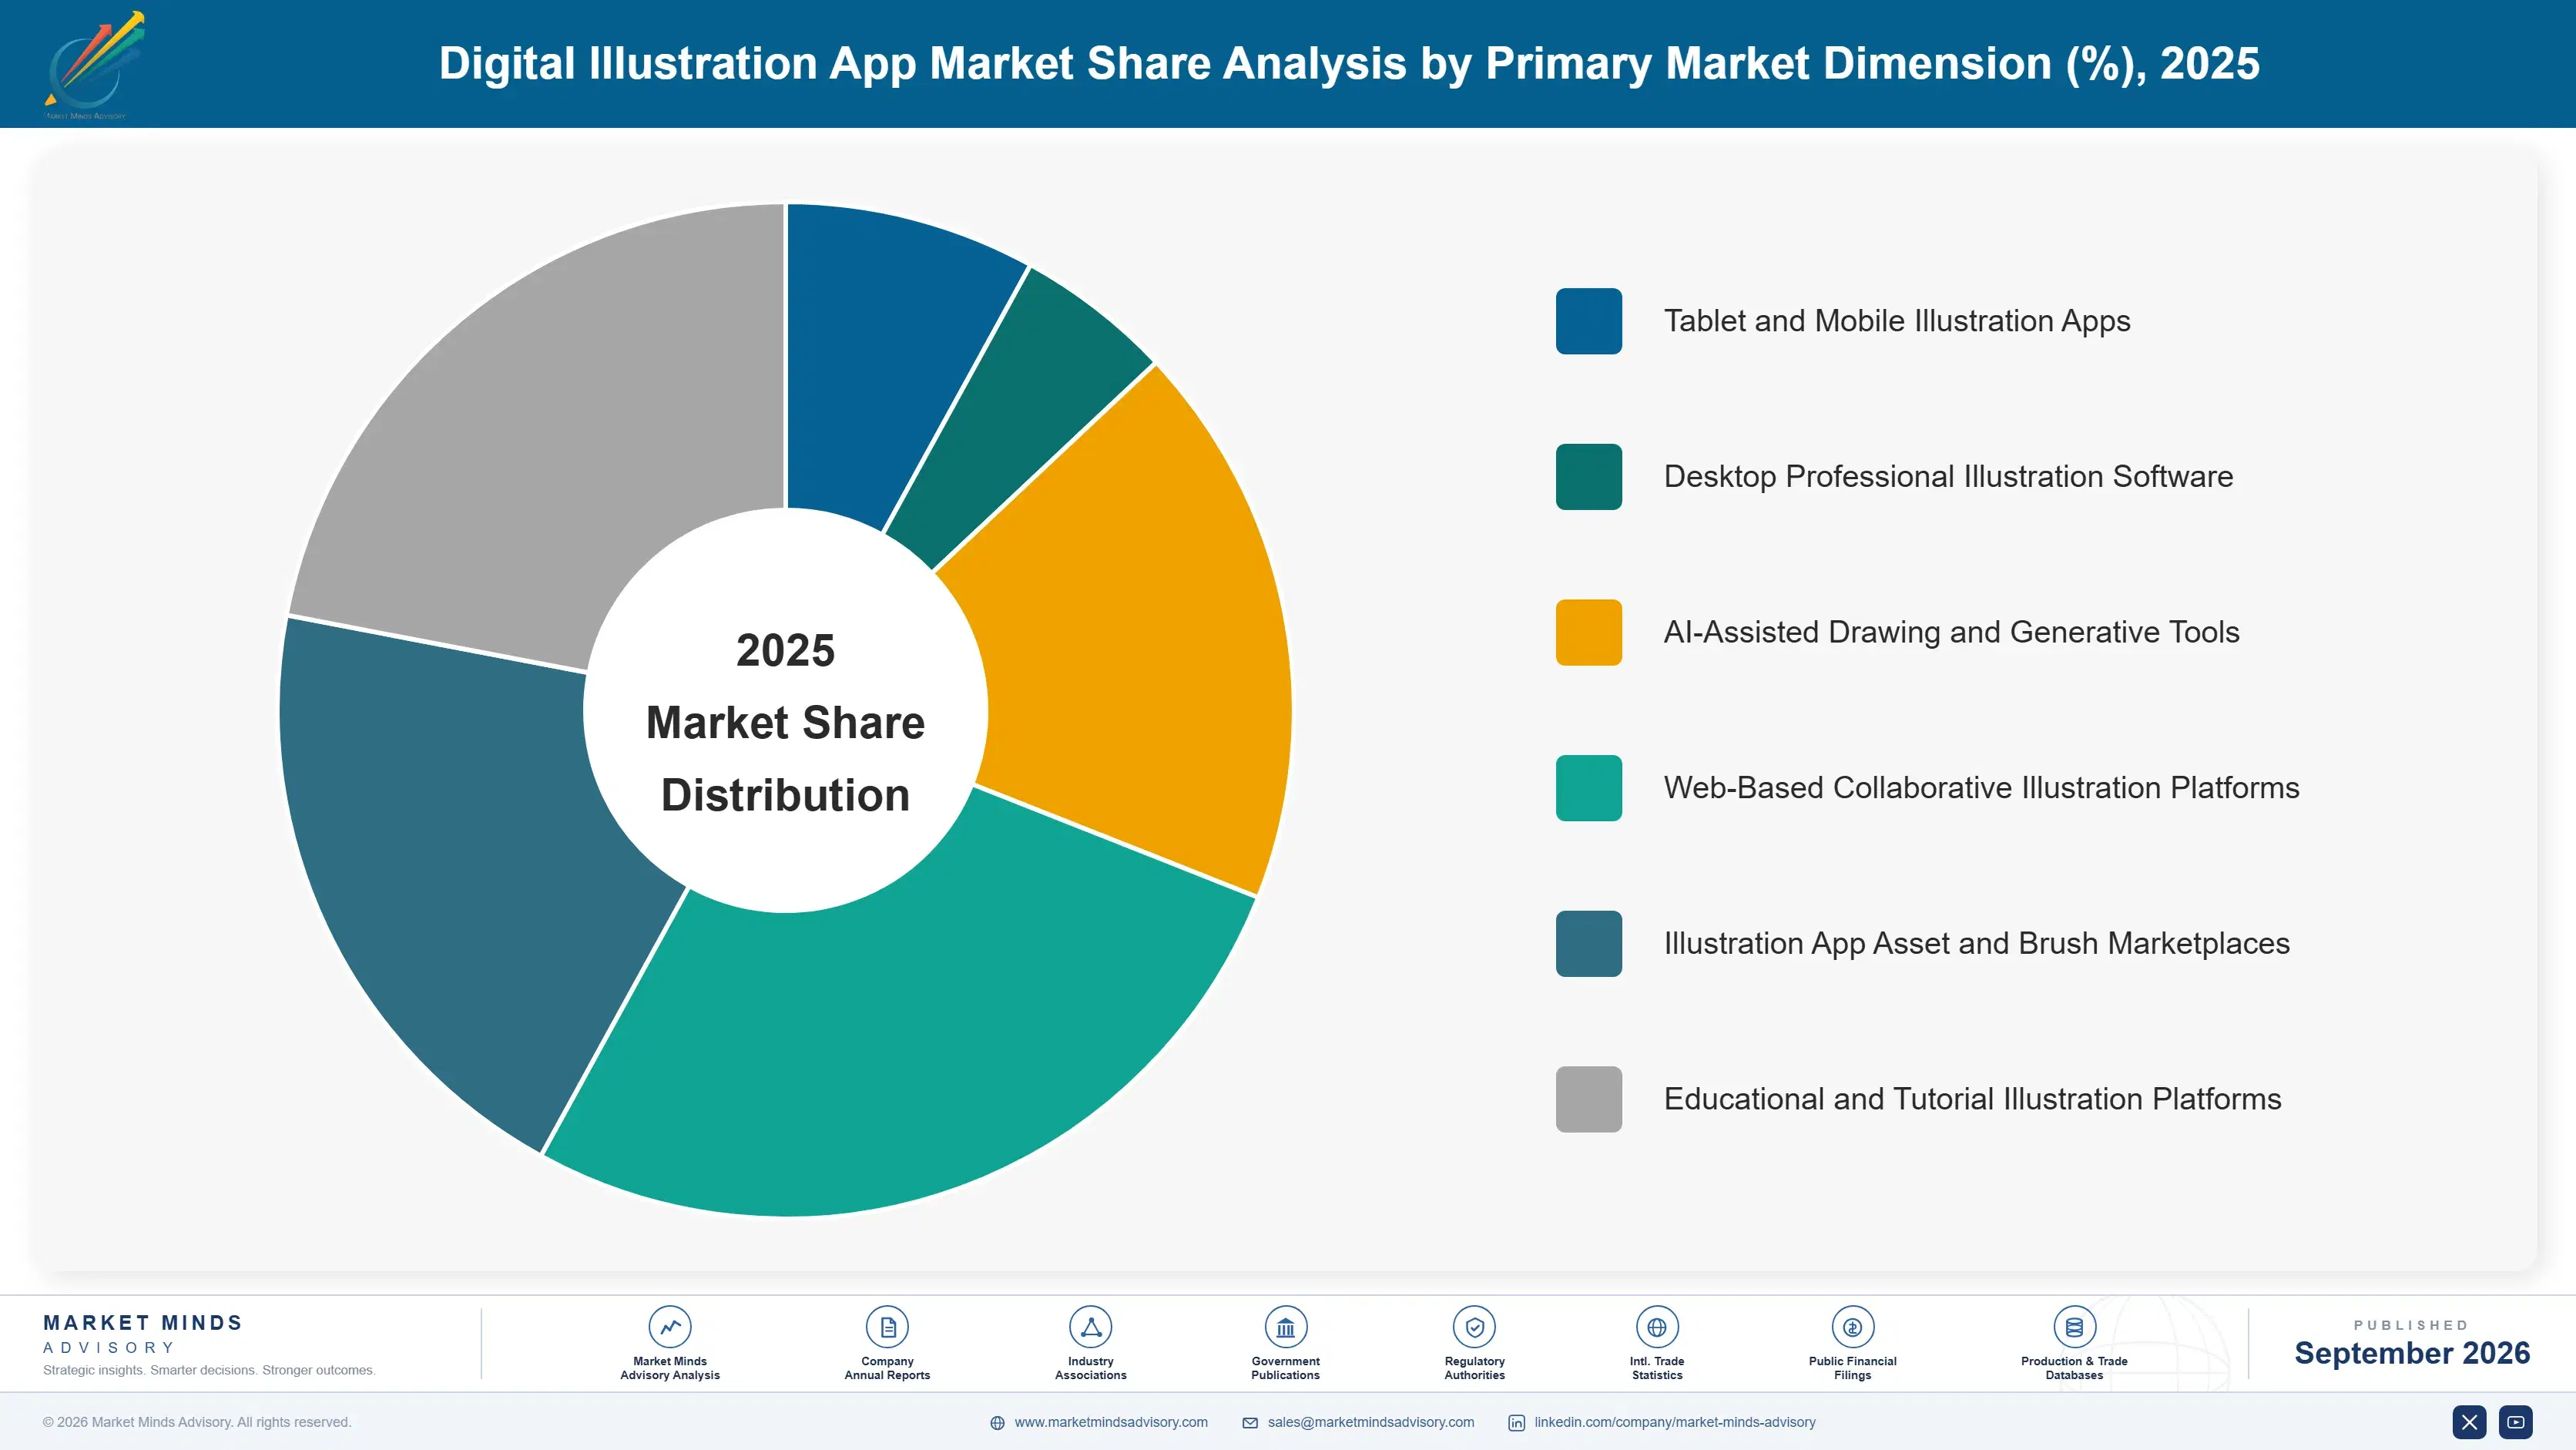Click the envelope icon beside sales email
The height and width of the screenshot is (1450, 2576).
click(x=1250, y=1423)
